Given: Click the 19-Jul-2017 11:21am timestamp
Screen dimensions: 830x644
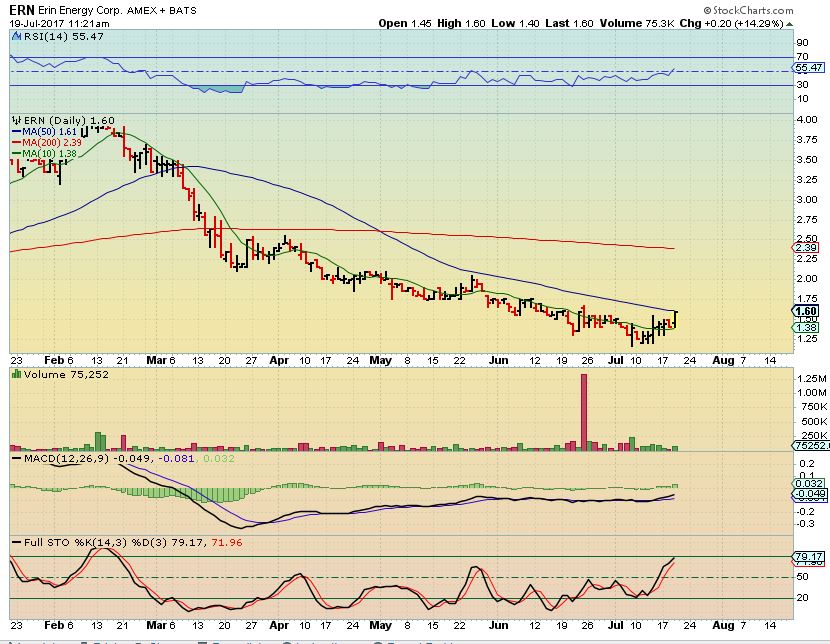Looking at the screenshot, I should tap(59, 24).
